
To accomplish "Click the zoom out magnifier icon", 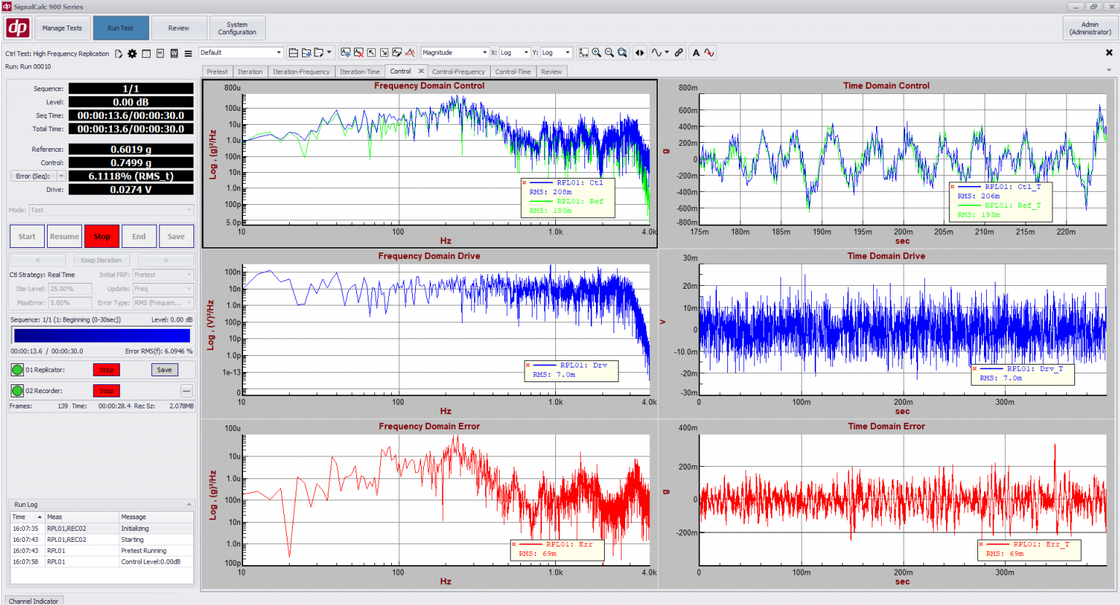I will (x=609, y=52).
